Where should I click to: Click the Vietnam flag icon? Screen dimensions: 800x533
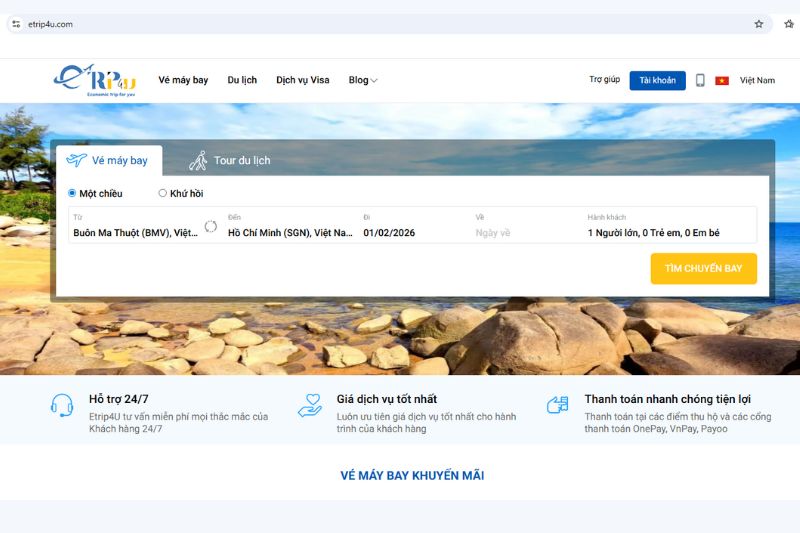(721, 81)
